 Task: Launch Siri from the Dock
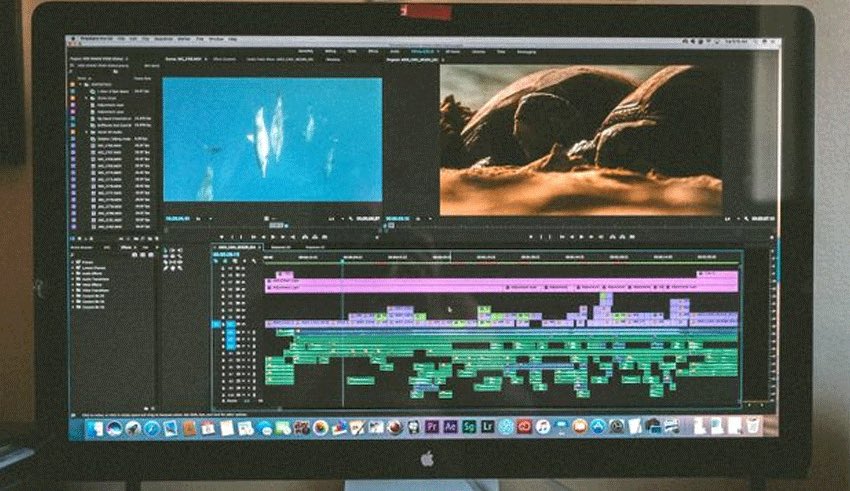(114, 429)
